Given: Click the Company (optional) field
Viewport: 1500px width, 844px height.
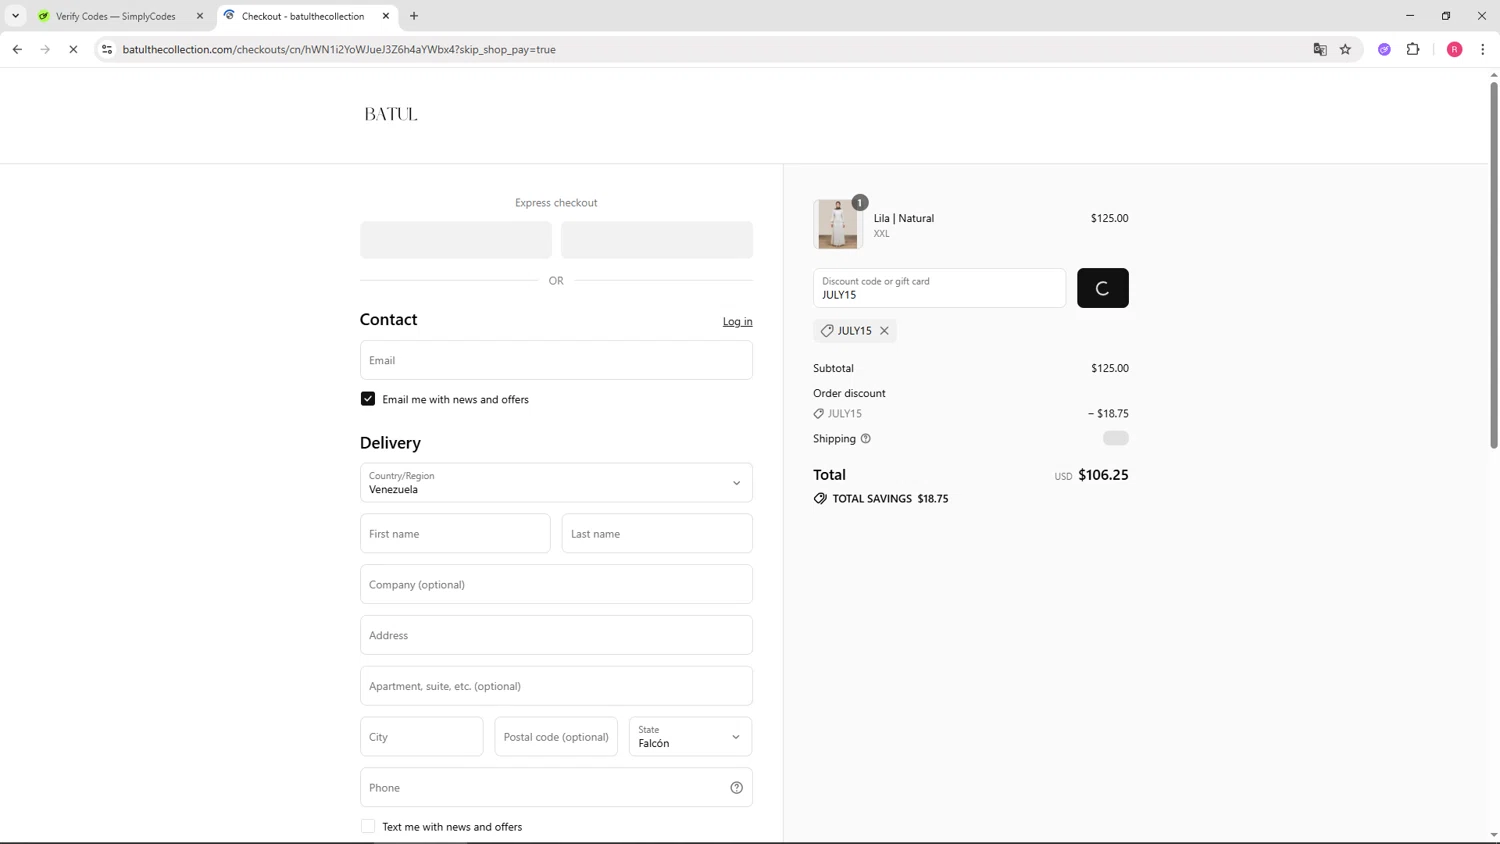Looking at the screenshot, I should click(556, 585).
